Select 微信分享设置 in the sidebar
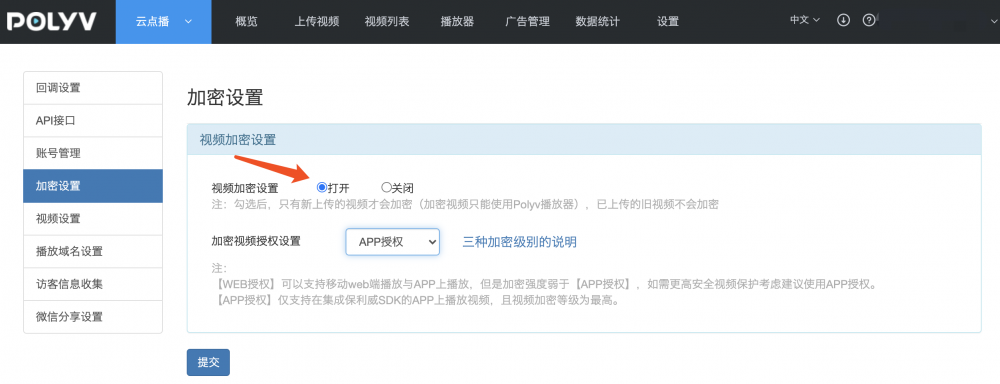Image resolution: width=1000 pixels, height=384 pixels. (x=93, y=317)
